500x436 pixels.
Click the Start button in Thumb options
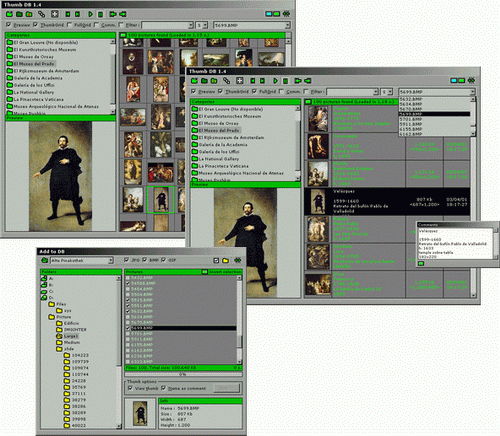227,388
